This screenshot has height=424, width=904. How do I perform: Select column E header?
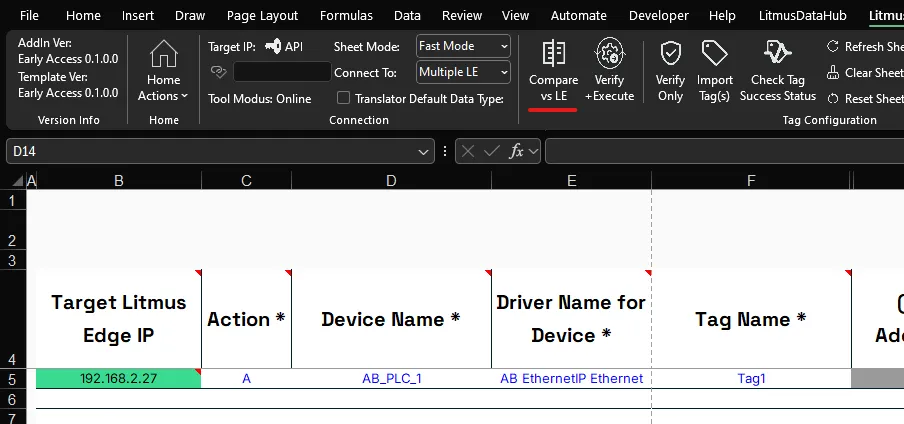click(571, 181)
